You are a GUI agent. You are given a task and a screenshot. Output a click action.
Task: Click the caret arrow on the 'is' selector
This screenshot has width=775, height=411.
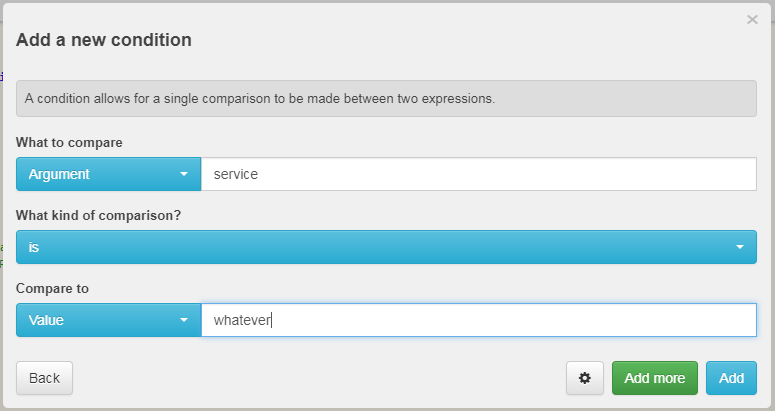click(x=740, y=247)
